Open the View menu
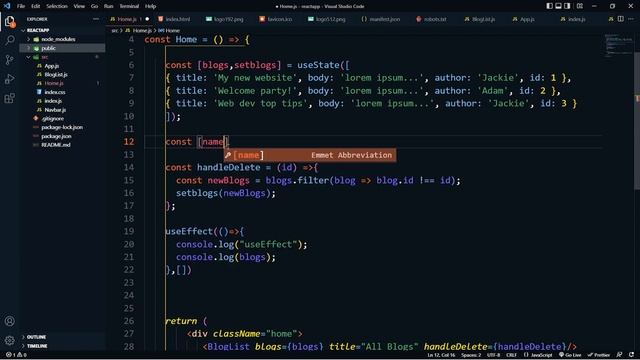 point(79,6)
